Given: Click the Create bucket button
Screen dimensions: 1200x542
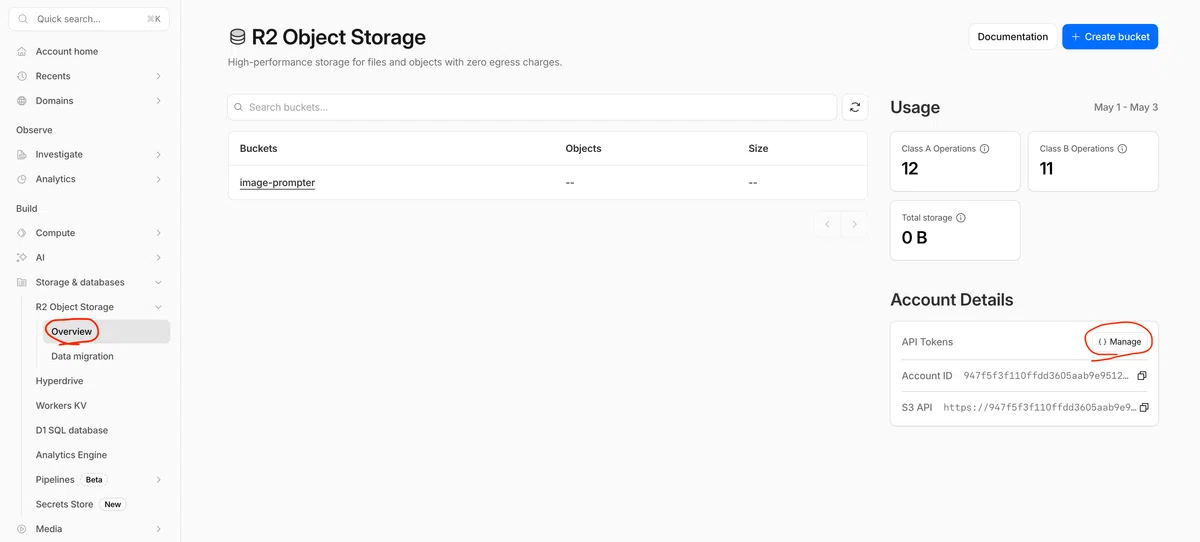Looking at the screenshot, I should [1110, 37].
